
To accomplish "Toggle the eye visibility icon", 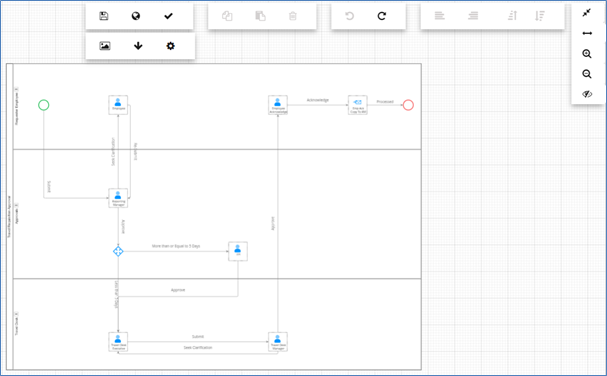I will (x=587, y=94).
